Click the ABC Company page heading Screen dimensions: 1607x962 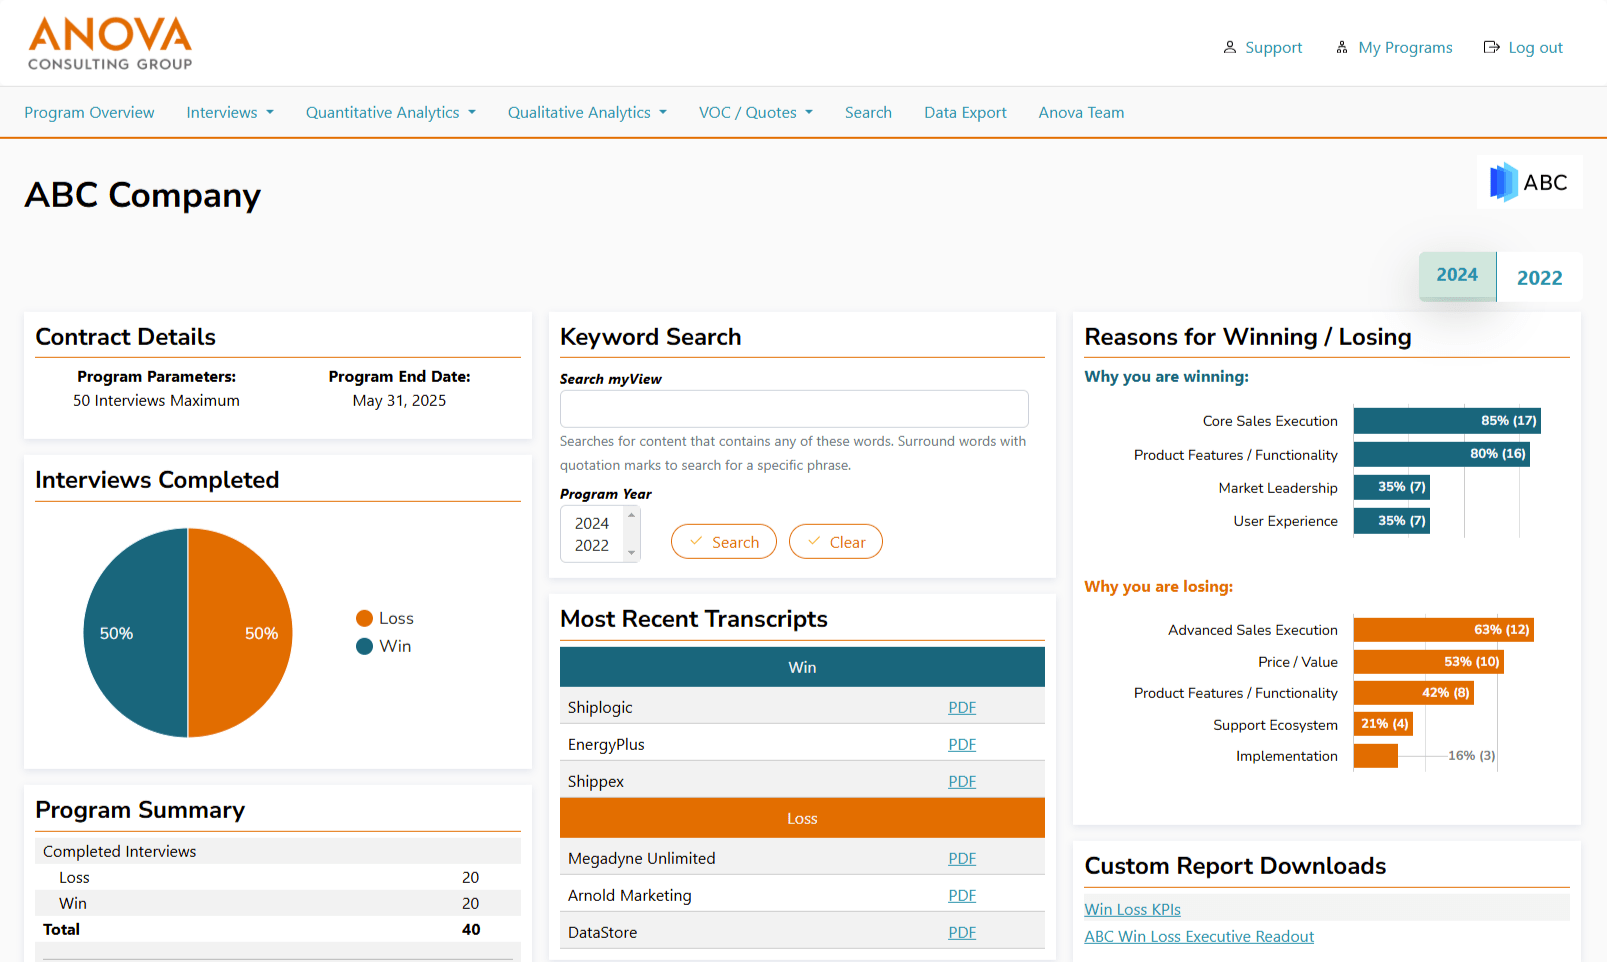(x=142, y=195)
